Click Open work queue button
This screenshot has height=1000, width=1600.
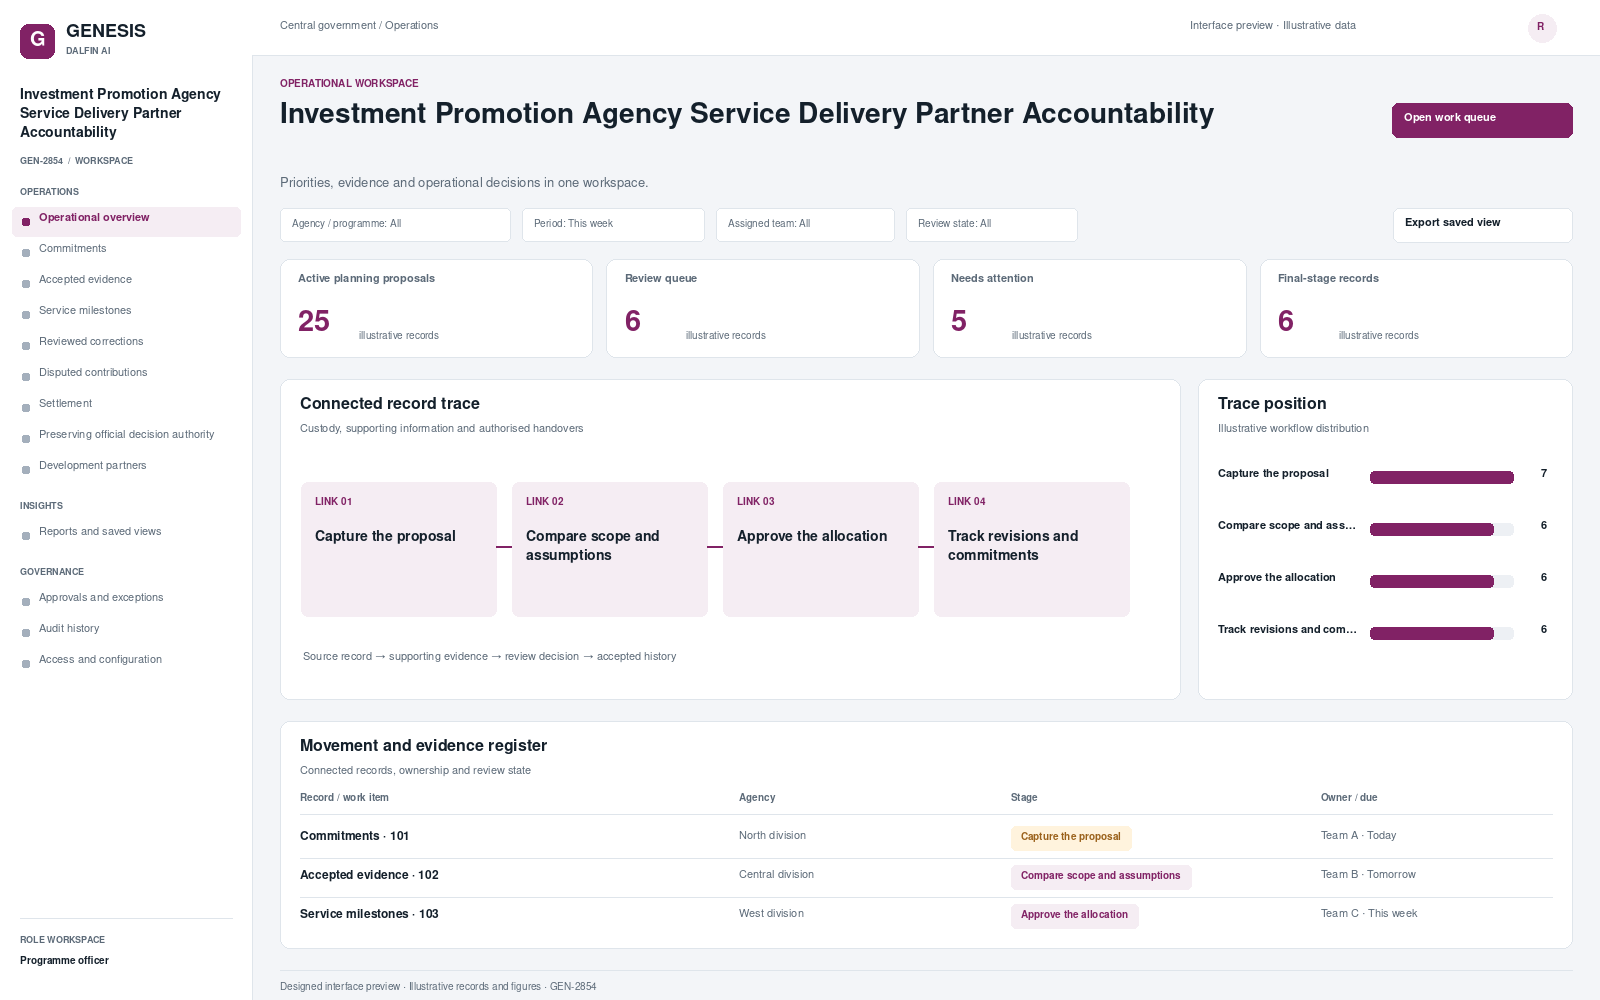click(1482, 120)
